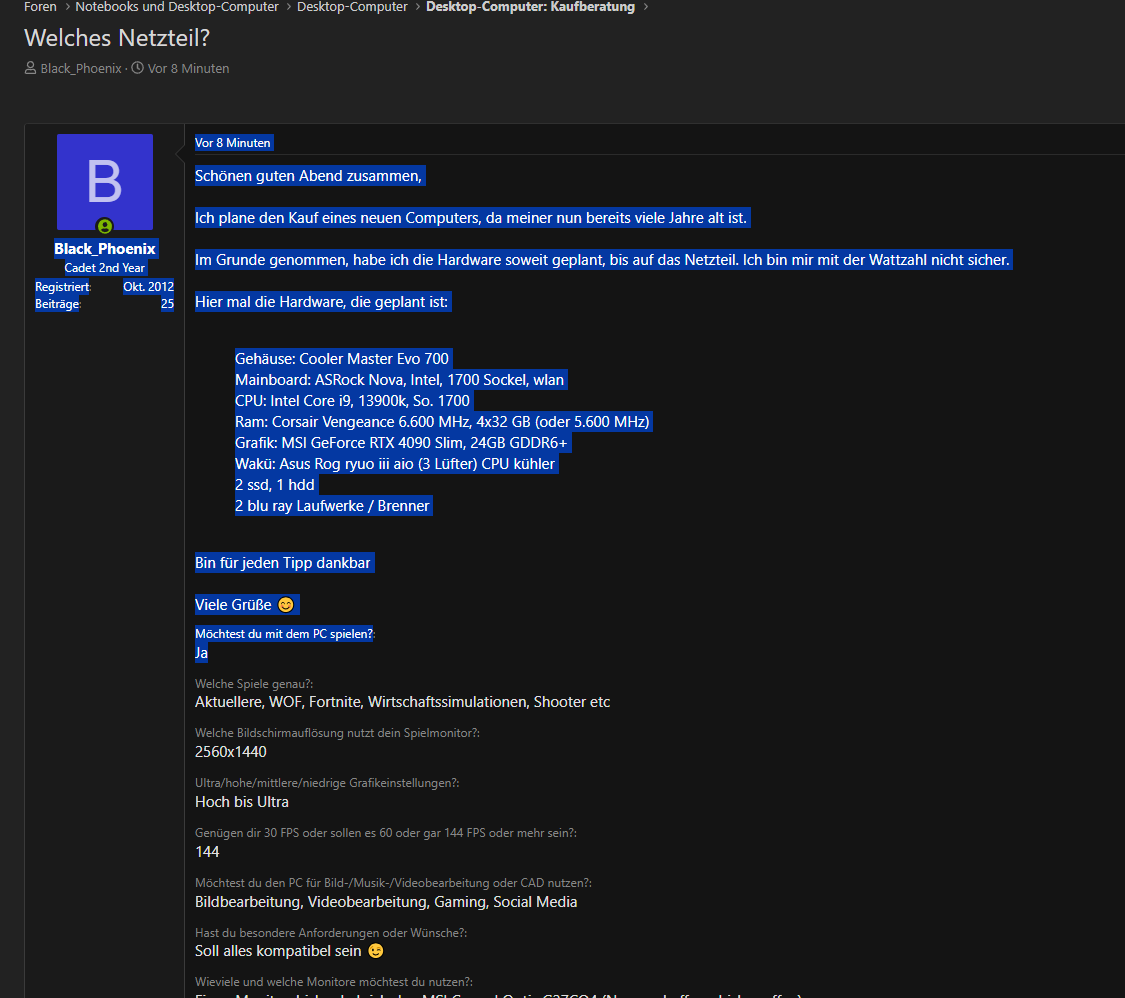The image size is (1125, 998).
Task: Click Registriert label in user info
Action: pyautogui.click(x=62, y=286)
